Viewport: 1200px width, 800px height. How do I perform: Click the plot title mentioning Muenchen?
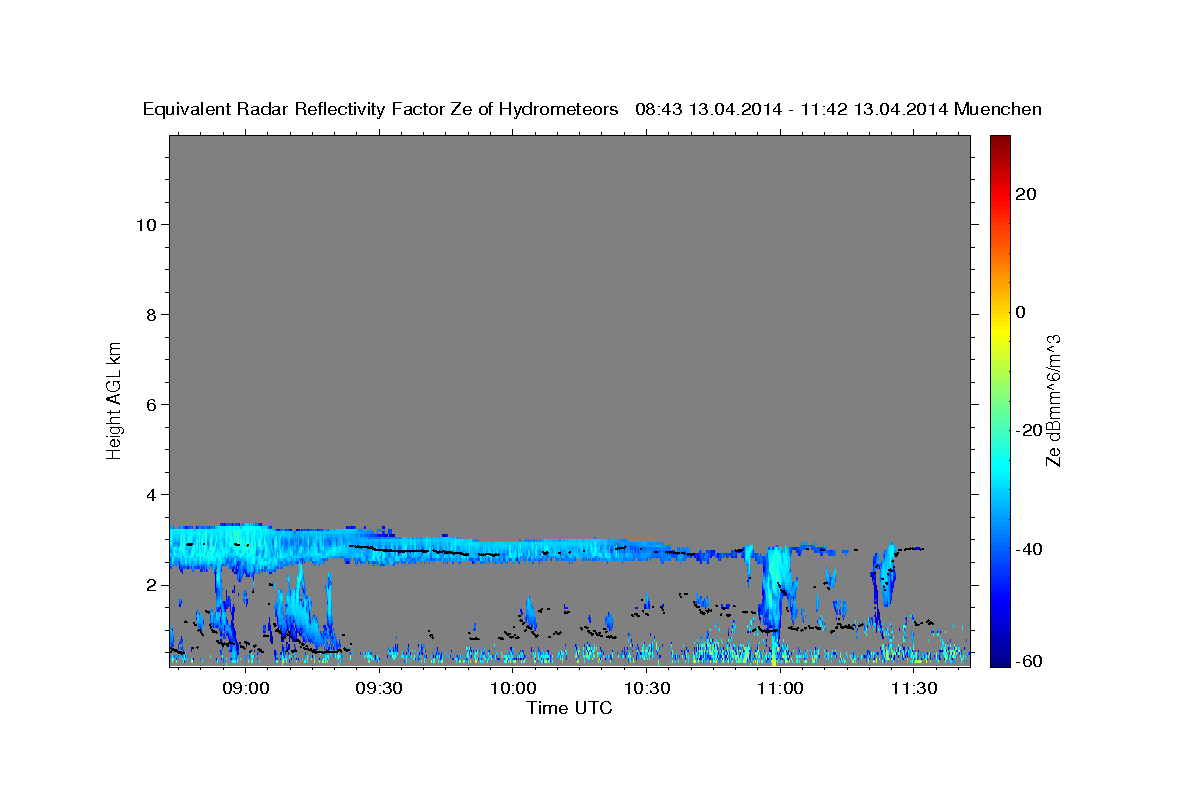592,110
